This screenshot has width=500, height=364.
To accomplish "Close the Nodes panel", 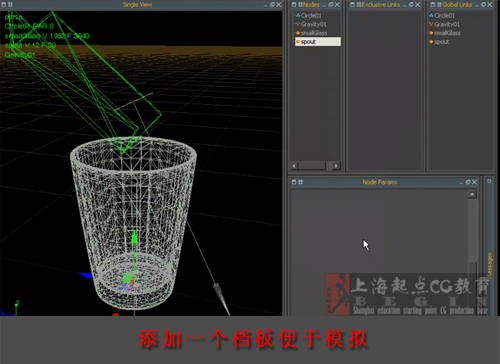I will coord(337,5).
